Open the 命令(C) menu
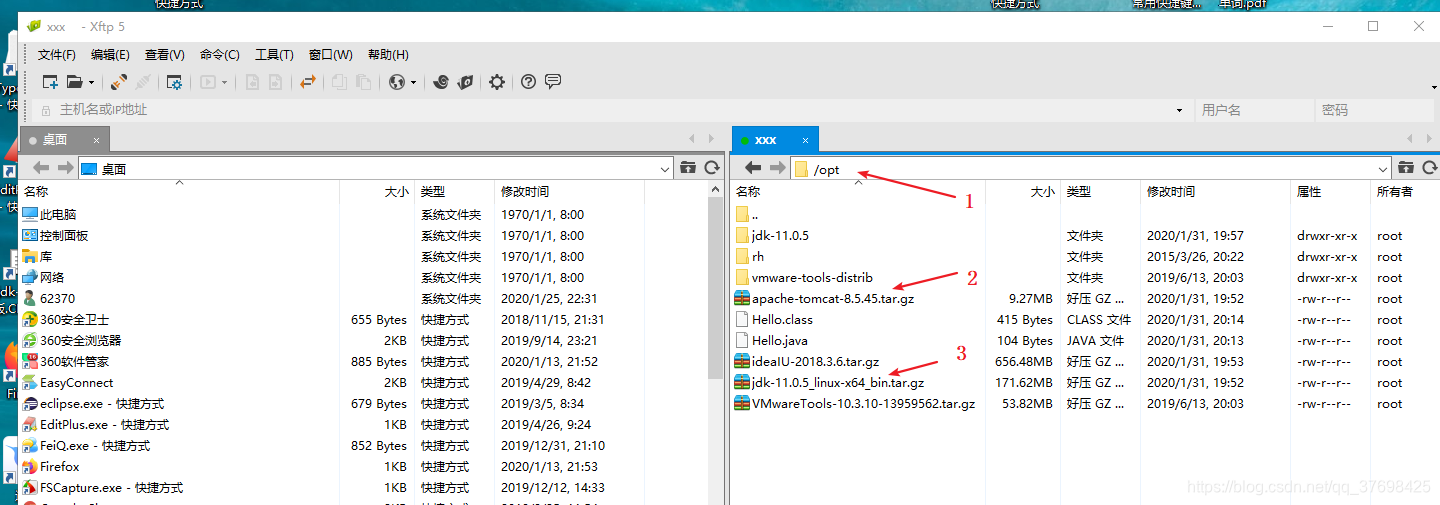Screen dimensions: 1440x505 click(220, 55)
